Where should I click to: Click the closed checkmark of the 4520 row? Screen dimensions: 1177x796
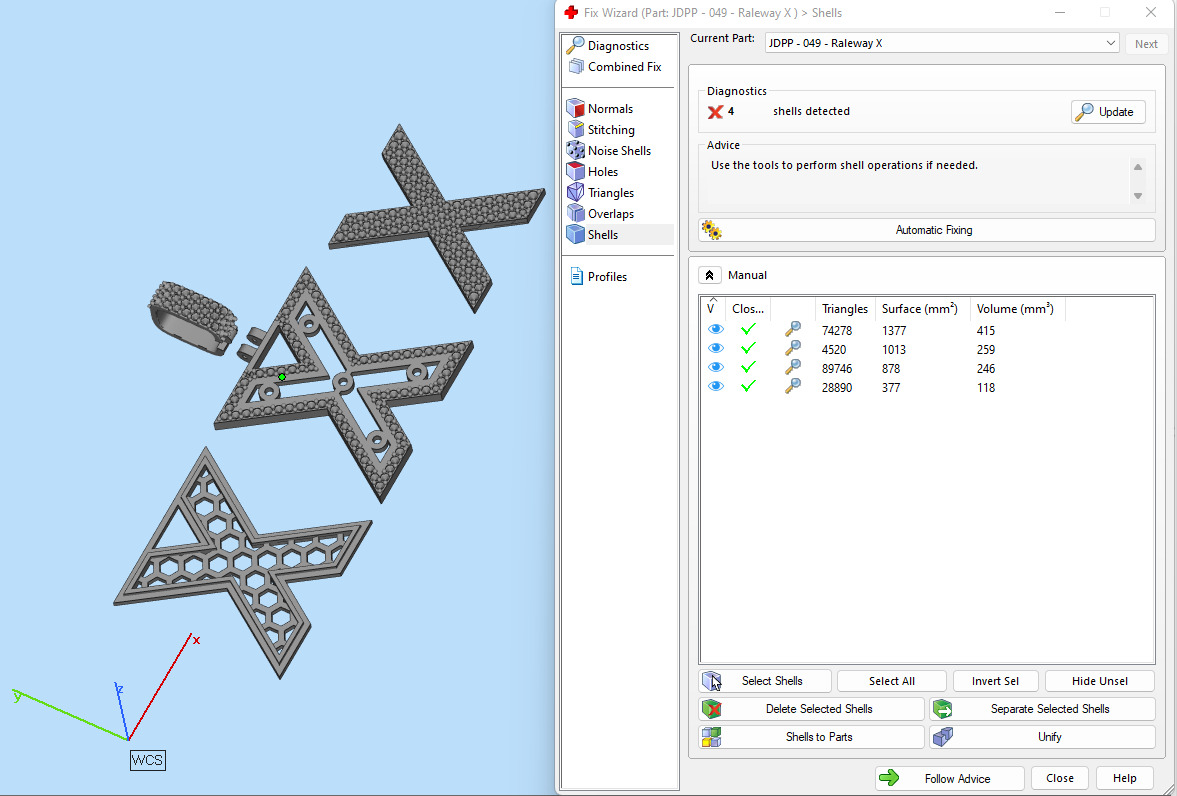coord(748,348)
